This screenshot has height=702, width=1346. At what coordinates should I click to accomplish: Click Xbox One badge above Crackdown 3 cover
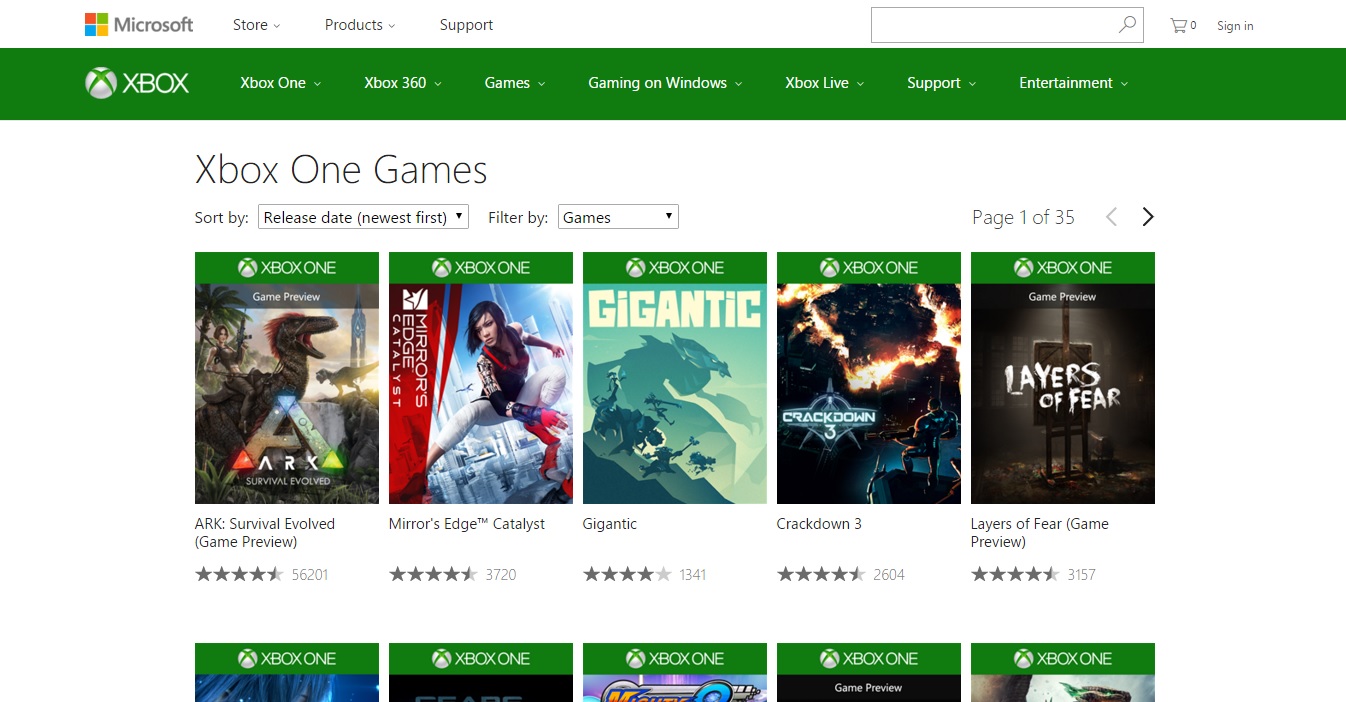pyautogui.click(x=869, y=268)
